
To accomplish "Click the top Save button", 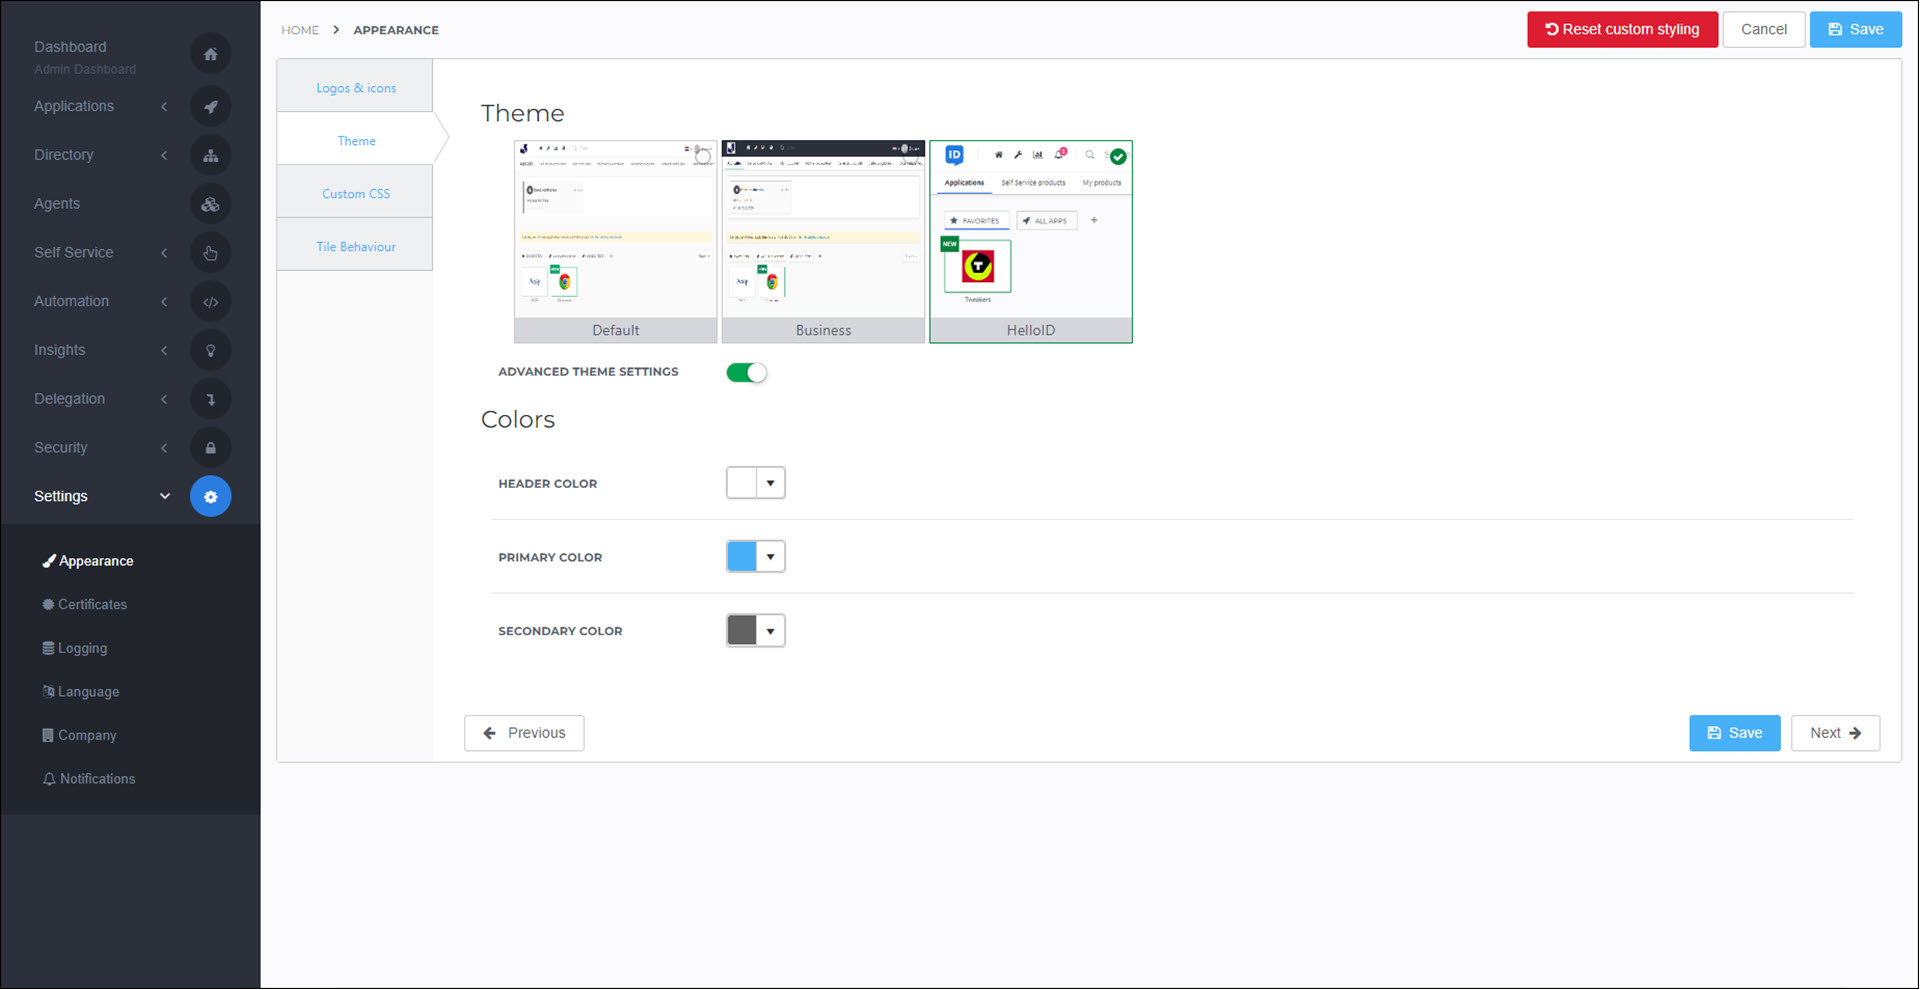I will 1855,30.
